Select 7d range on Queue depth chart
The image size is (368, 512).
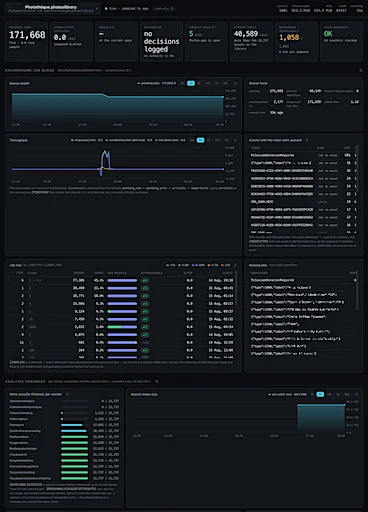(x=217, y=83)
